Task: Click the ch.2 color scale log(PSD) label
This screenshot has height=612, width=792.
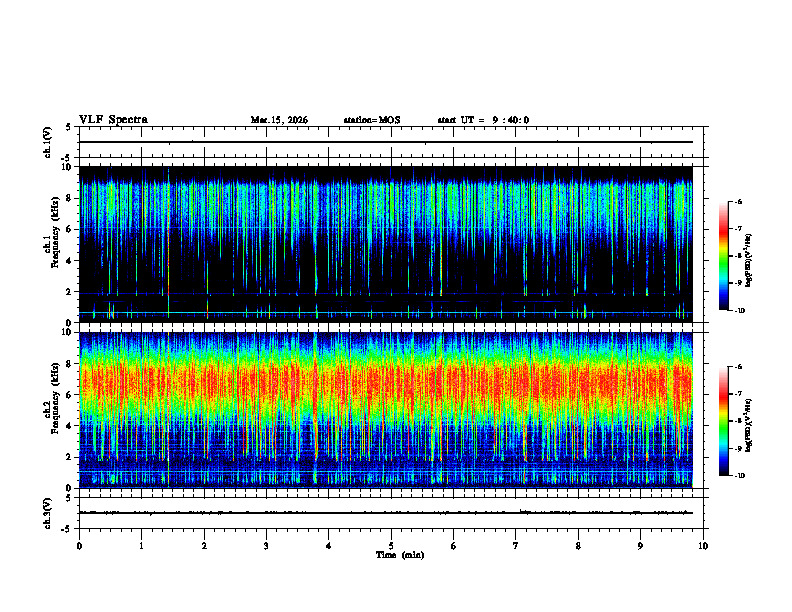Action: click(749, 426)
